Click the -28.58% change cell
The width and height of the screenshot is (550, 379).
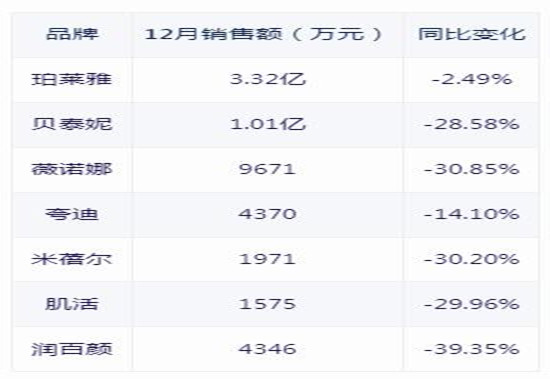pyautogui.click(x=471, y=124)
